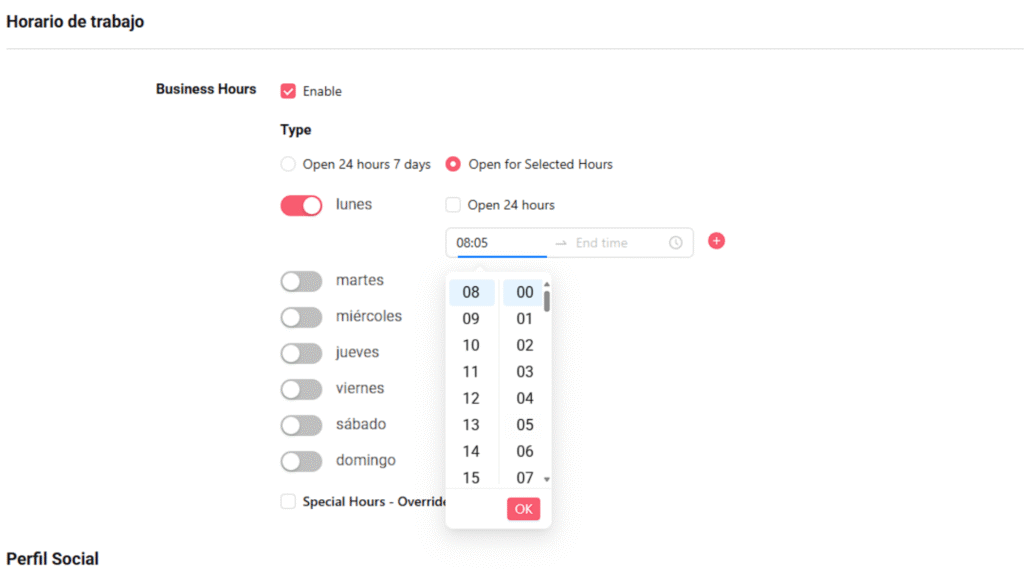Click the red plus add-hours icon
The image size is (1024, 576).
716,241
